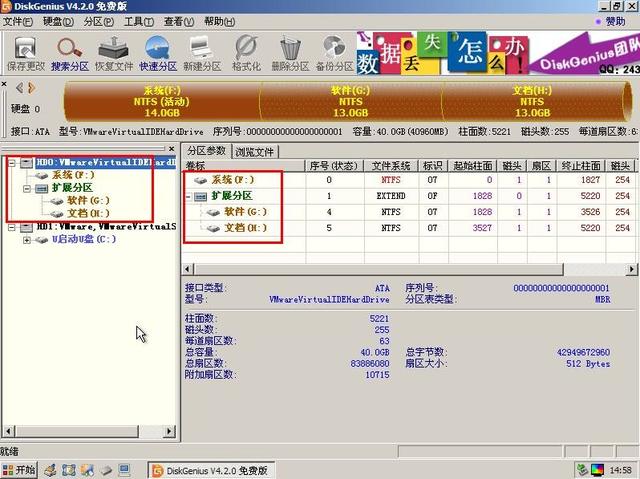The width and height of the screenshot is (640, 479).
Task: Click the first quick launch icon
Action: pyautogui.click(x=50, y=470)
